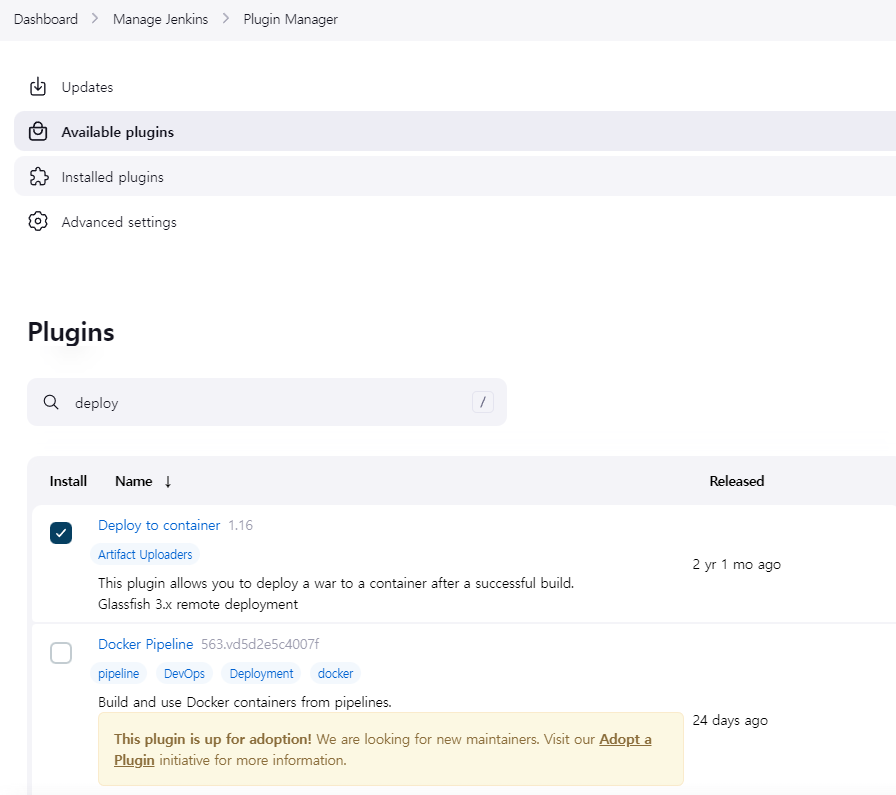
Task: Click the Install column header
Action: tap(68, 481)
